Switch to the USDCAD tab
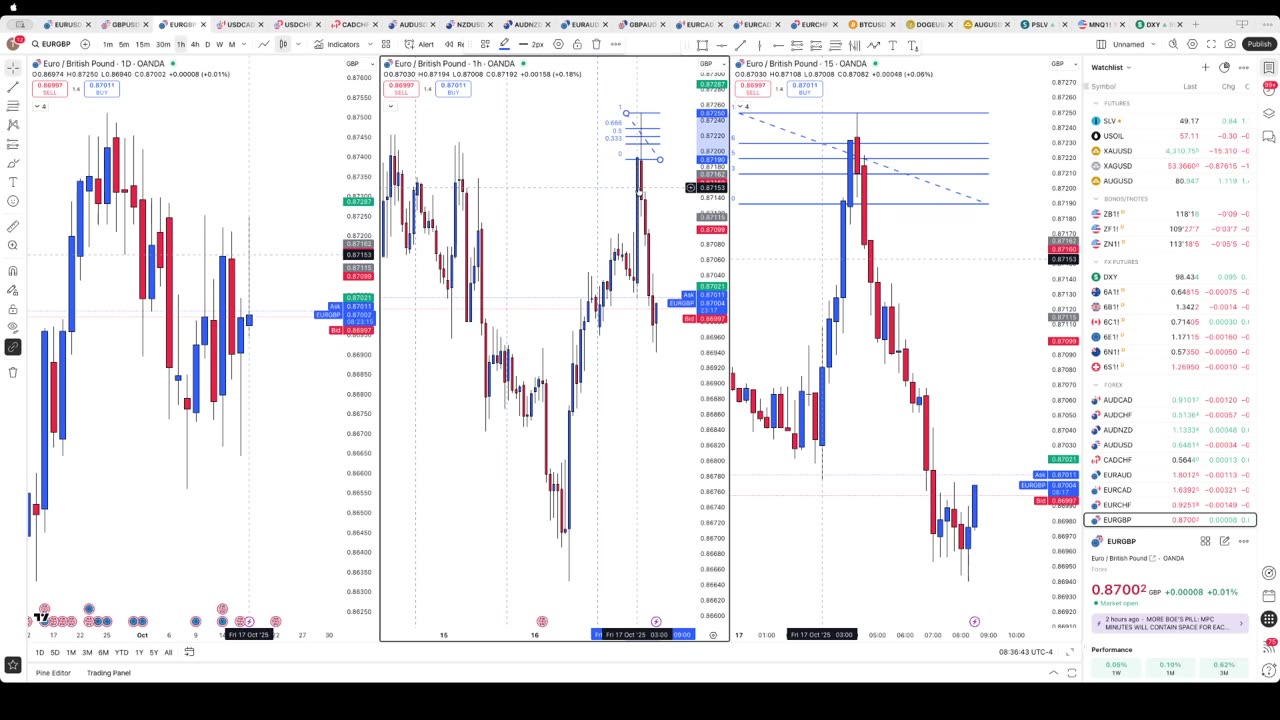The width and height of the screenshot is (1280, 720). (x=239, y=24)
